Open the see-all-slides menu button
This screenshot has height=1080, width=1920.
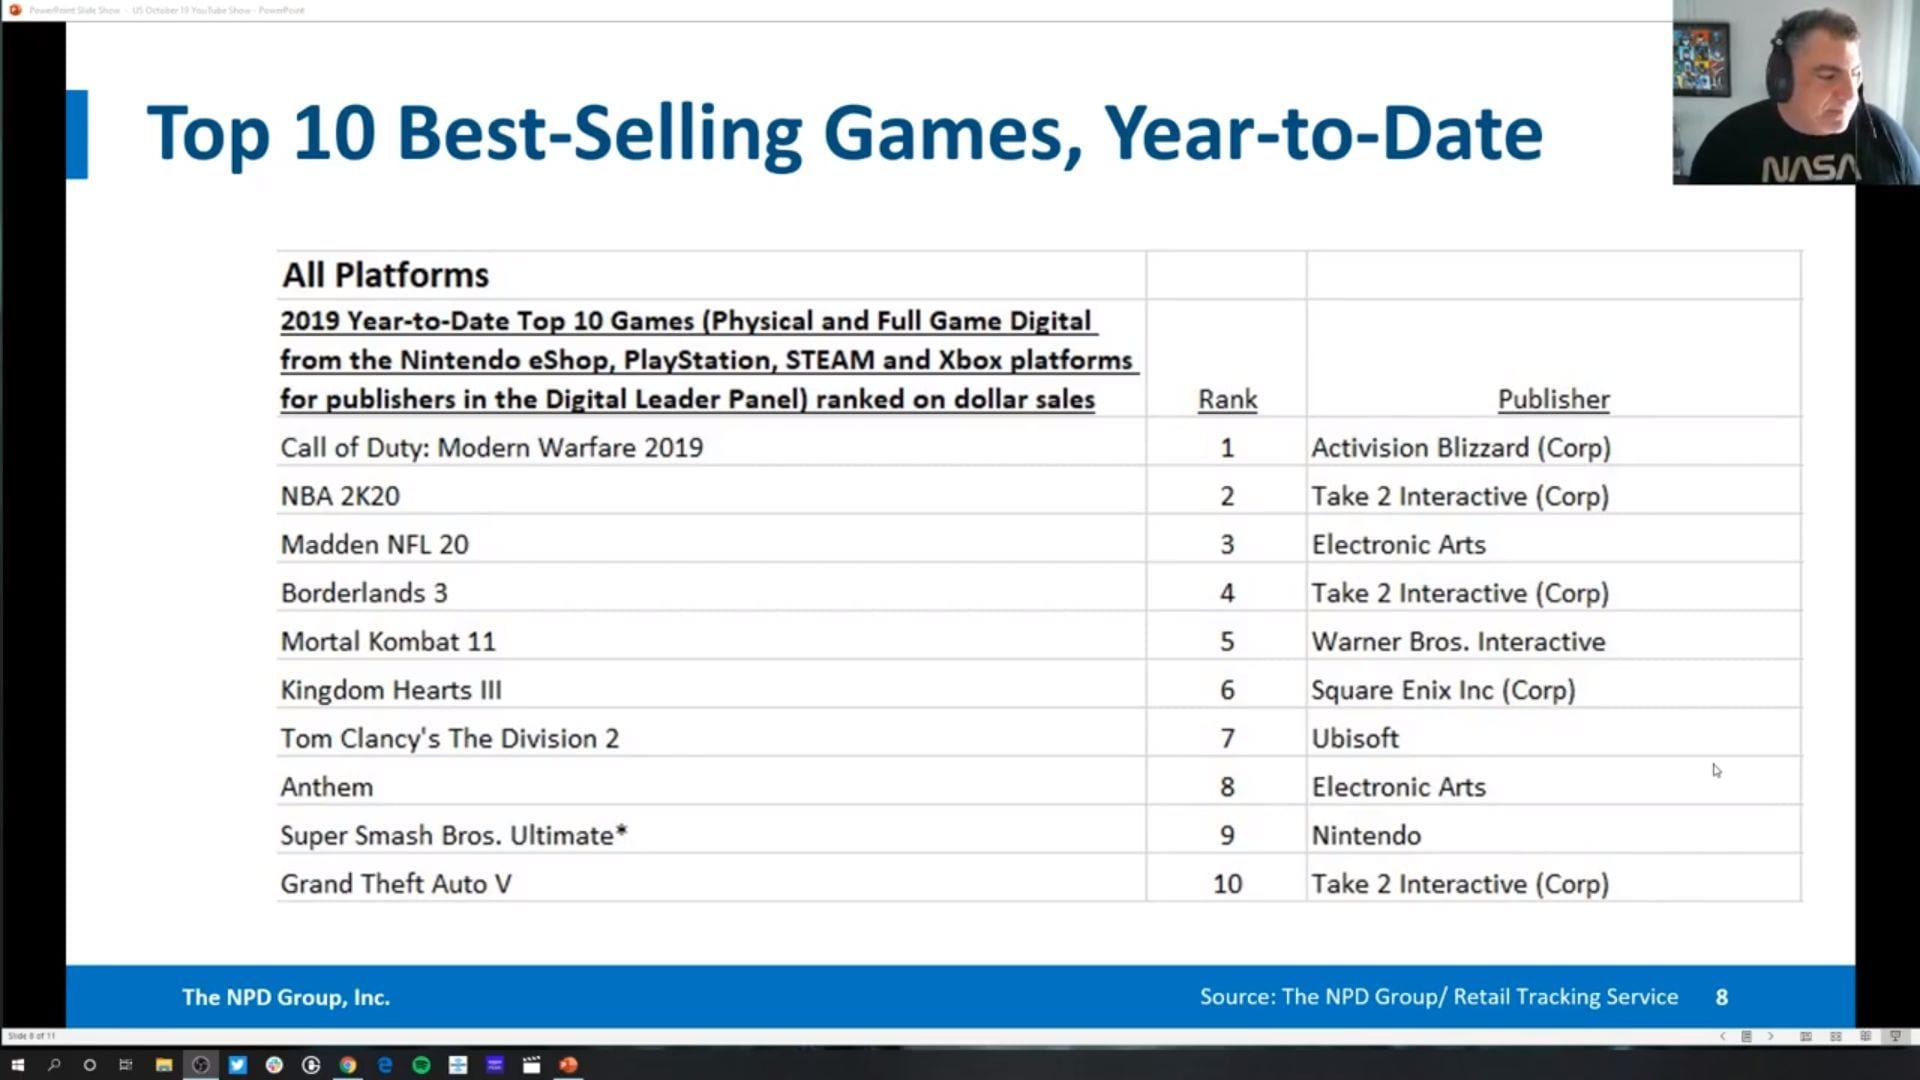point(1746,1037)
